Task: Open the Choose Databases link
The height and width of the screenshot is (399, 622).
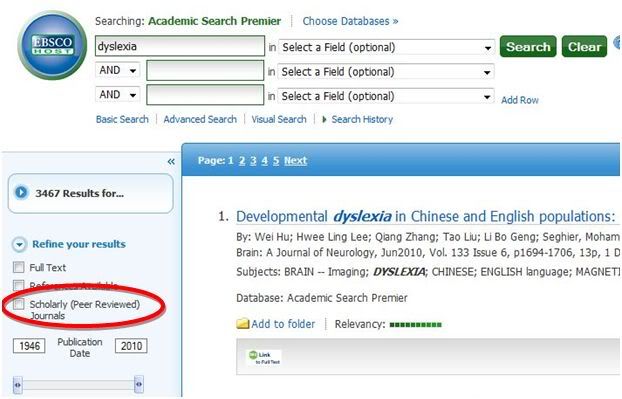Action: pos(350,21)
